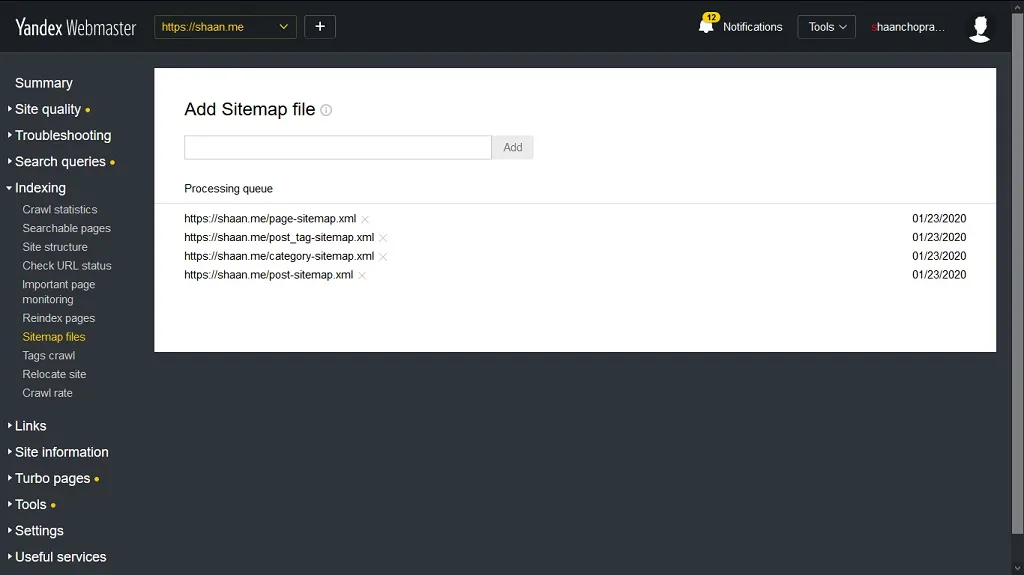Image resolution: width=1024 pixels, height=575 pixels.
Task: Remove post-sitemap.xml from queue
Action: point(362,275)
